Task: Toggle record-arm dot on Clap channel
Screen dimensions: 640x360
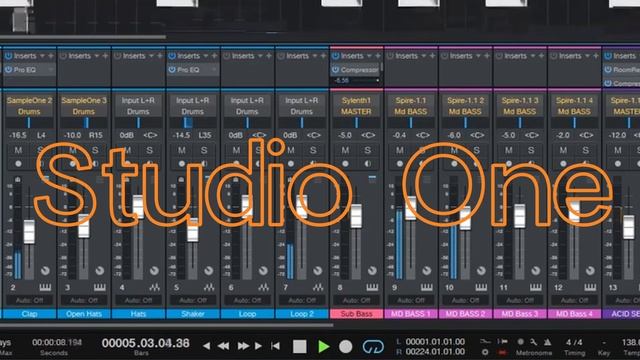Action: point(18,164)
